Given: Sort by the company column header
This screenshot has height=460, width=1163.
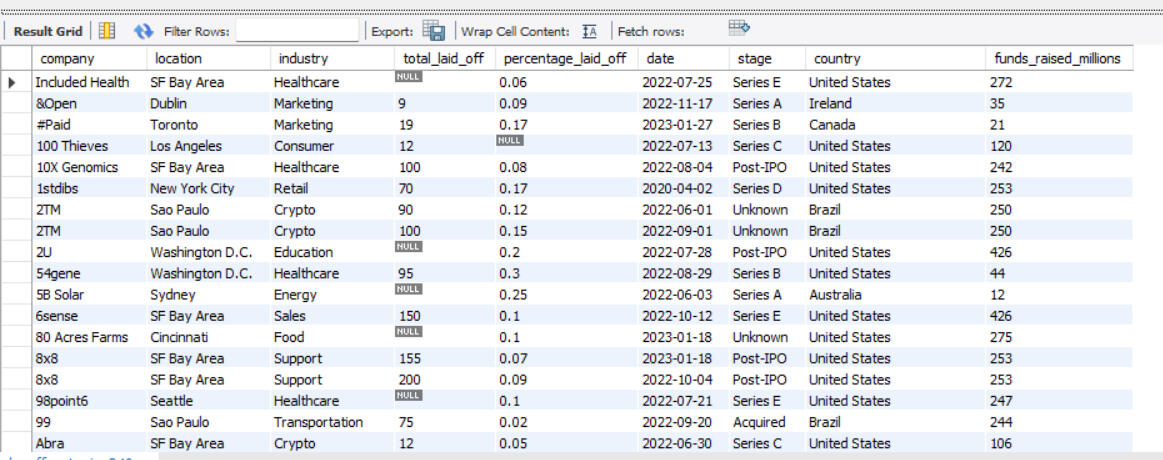Looking at the screenshot, I should tap(67, 59).
